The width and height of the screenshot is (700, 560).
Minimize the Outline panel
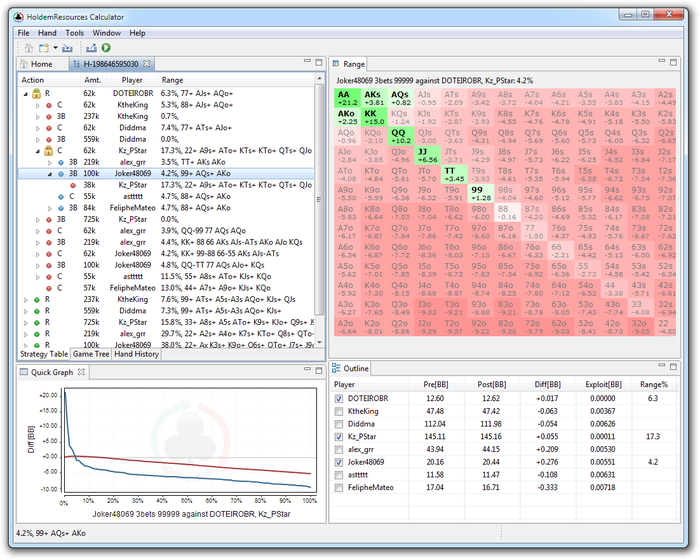coord(662,366)
